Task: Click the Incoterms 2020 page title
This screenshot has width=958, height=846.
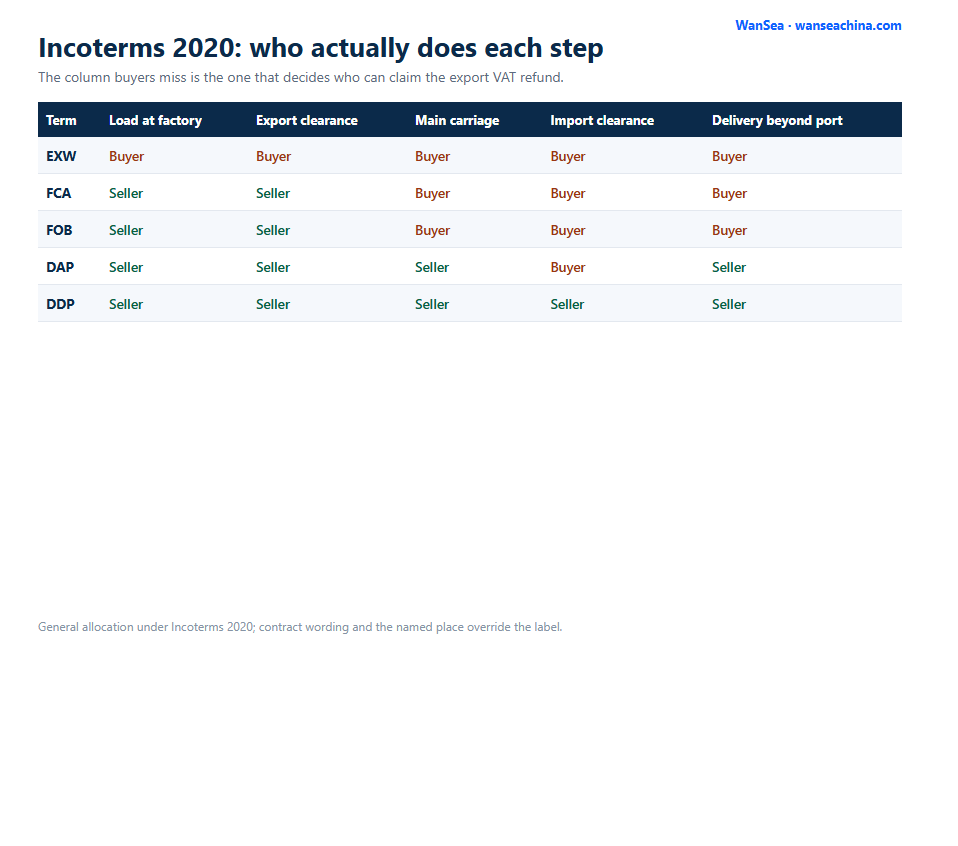Action: (x=321, y=48)
